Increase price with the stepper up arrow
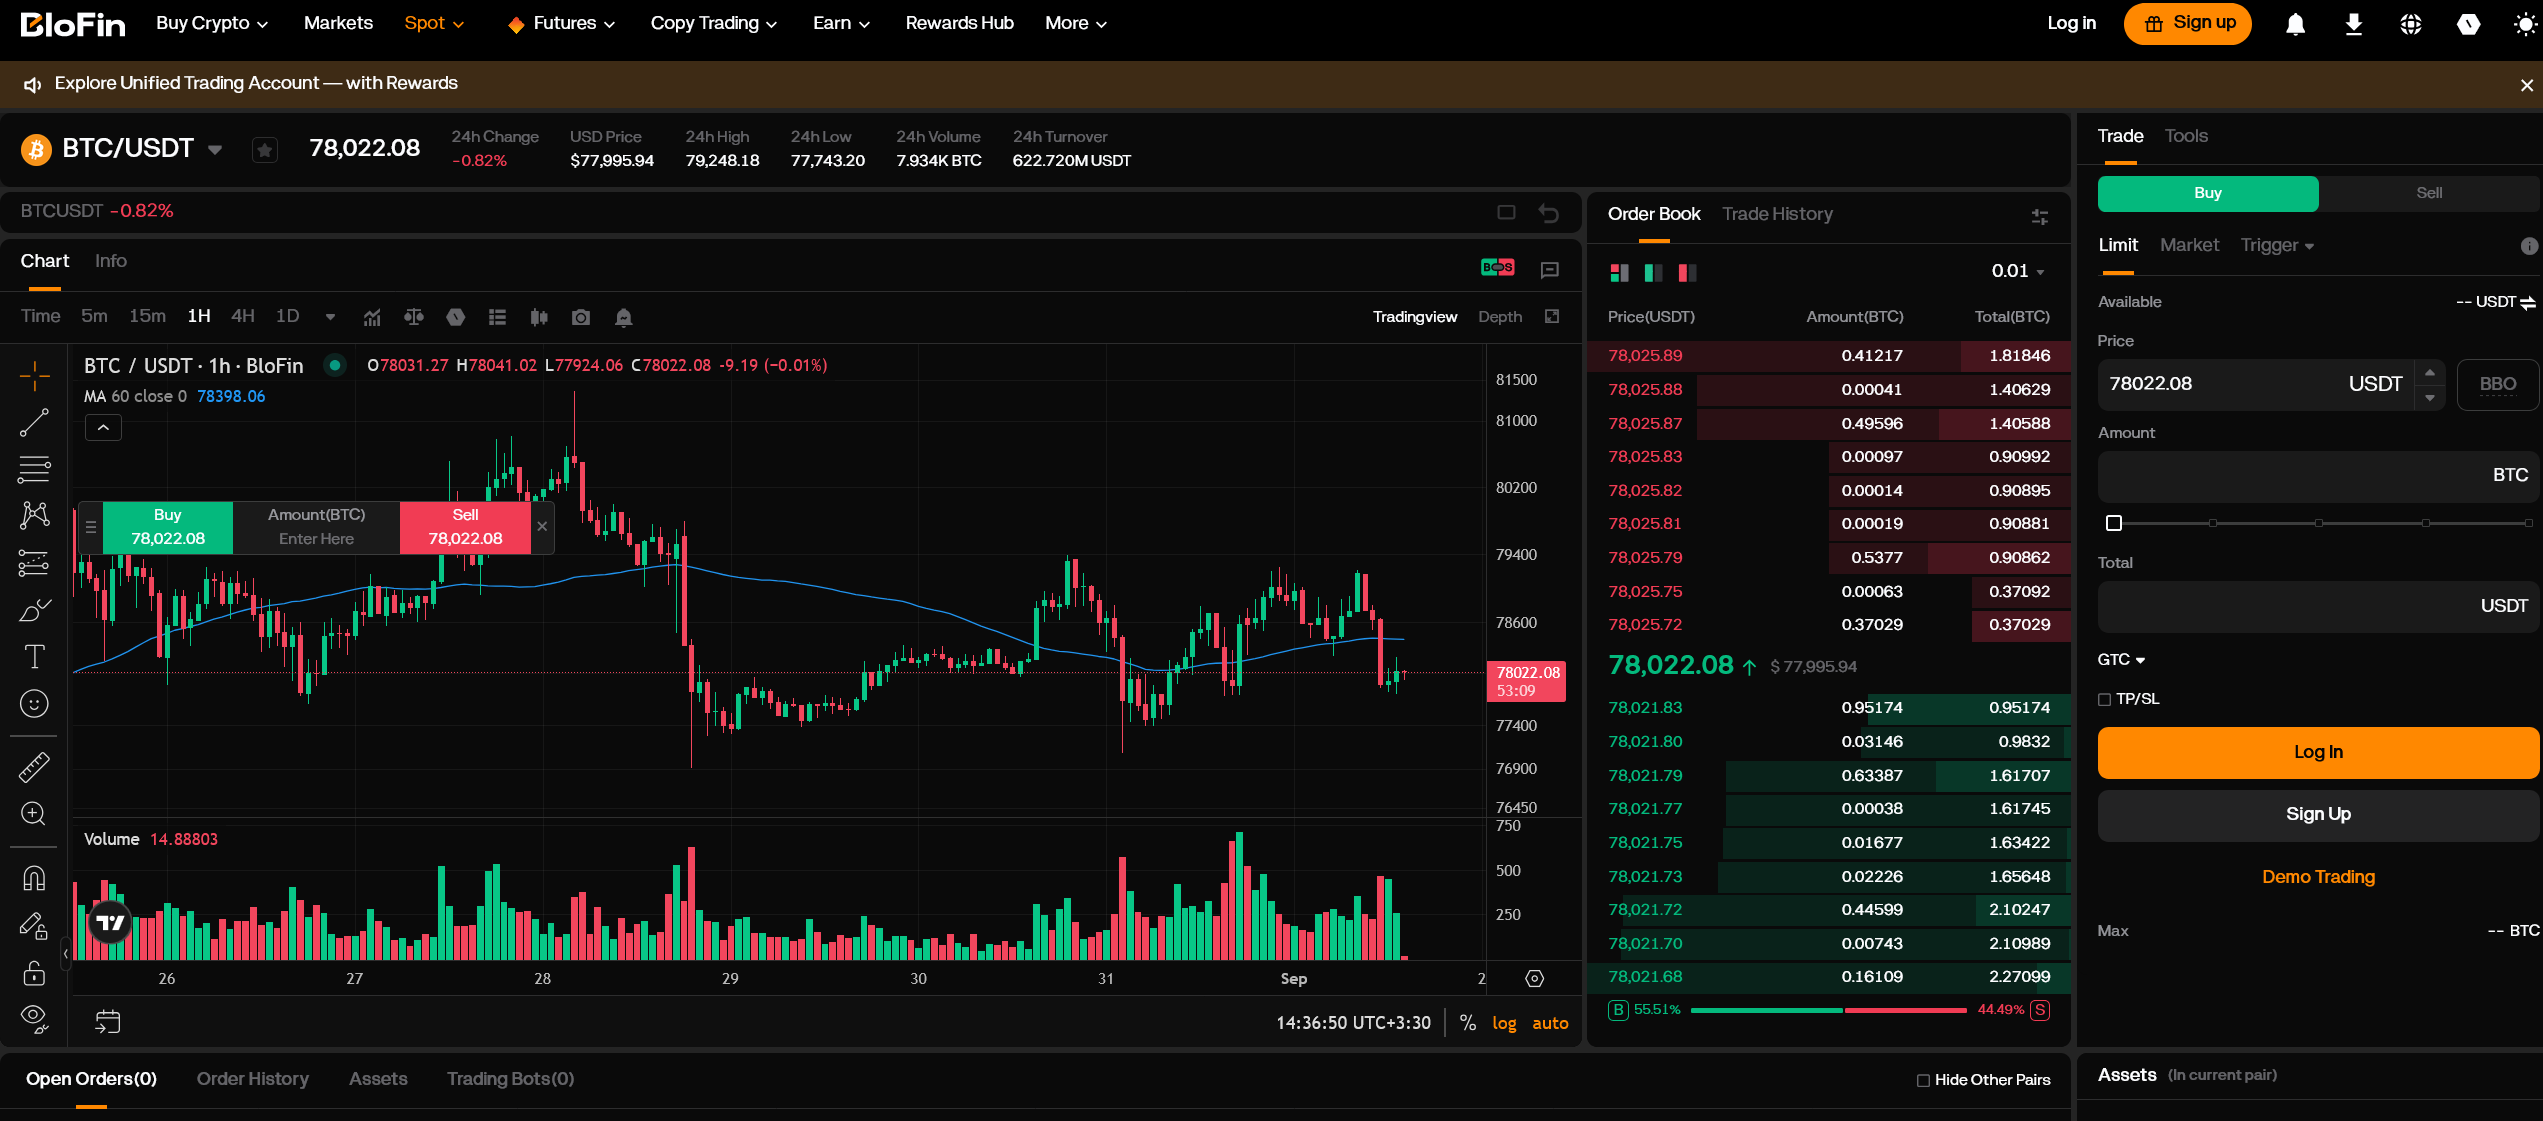2543x1121 pixels. coord(2430,372)
